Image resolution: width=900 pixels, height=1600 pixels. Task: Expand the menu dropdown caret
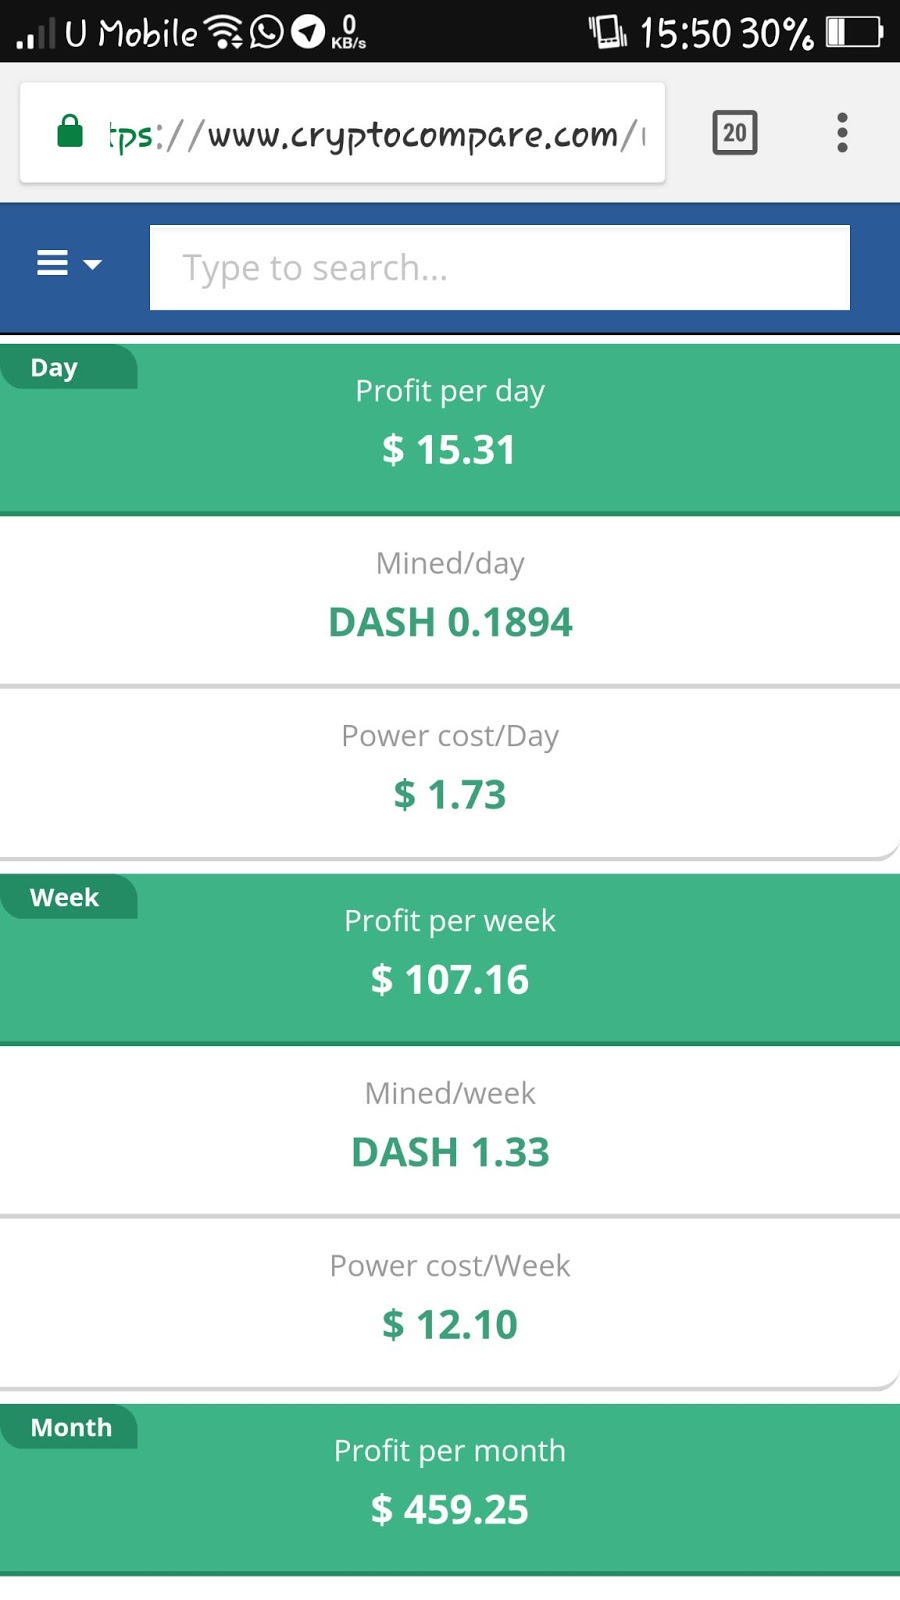coord(93,265)
